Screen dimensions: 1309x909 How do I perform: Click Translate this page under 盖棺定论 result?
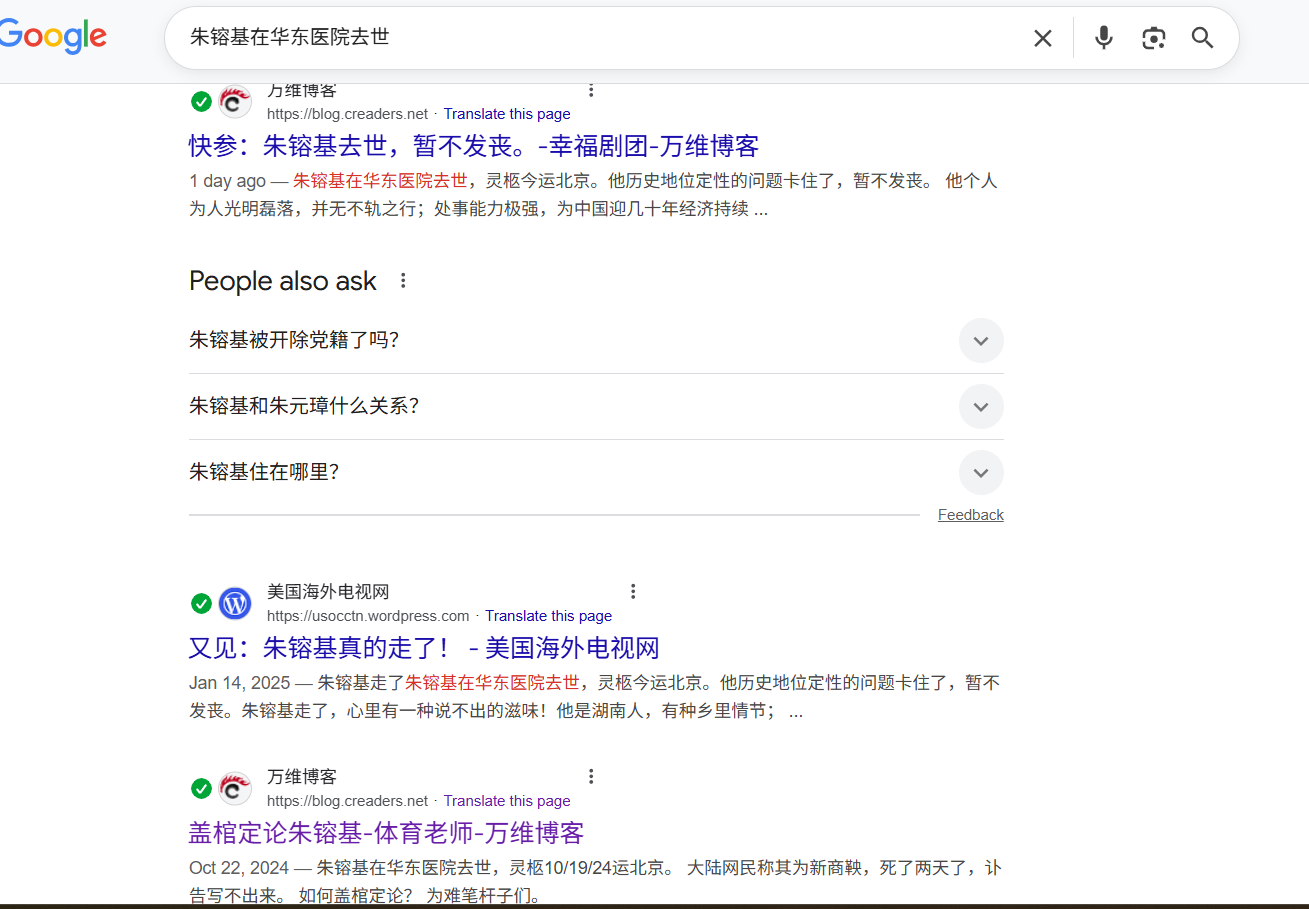click(507, 801)
